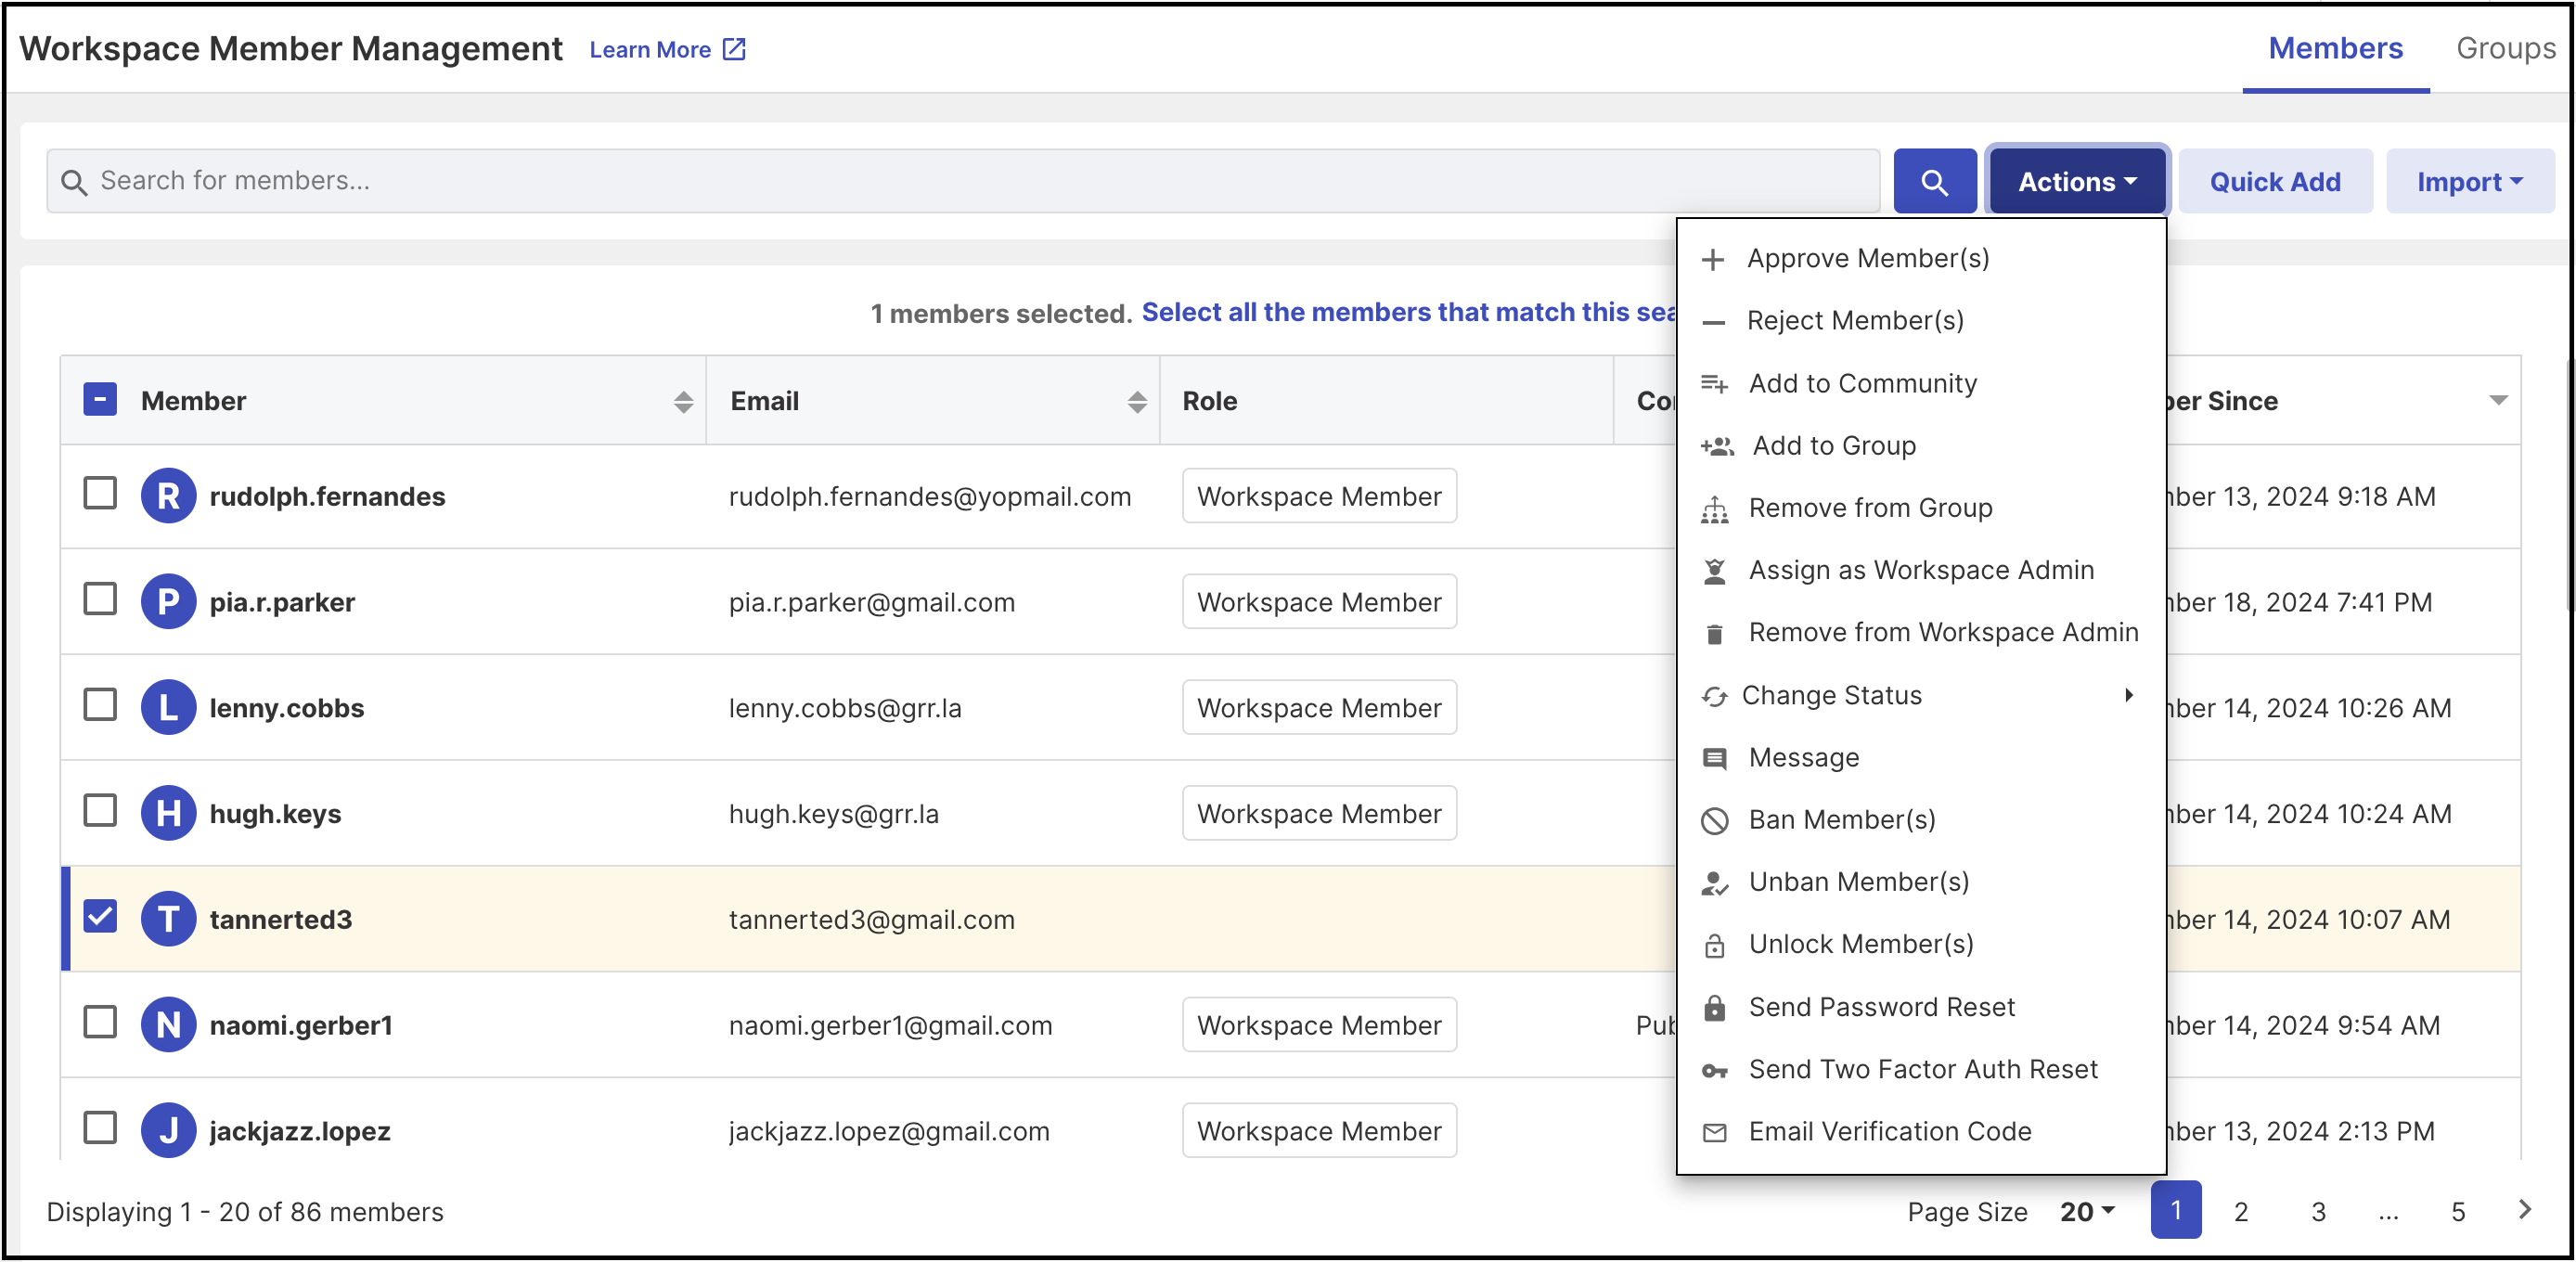Click the key icon for Two Factor Auth Reset
Viewport: 2576px width, 1262px height.
click(x=1714, y=1071)
